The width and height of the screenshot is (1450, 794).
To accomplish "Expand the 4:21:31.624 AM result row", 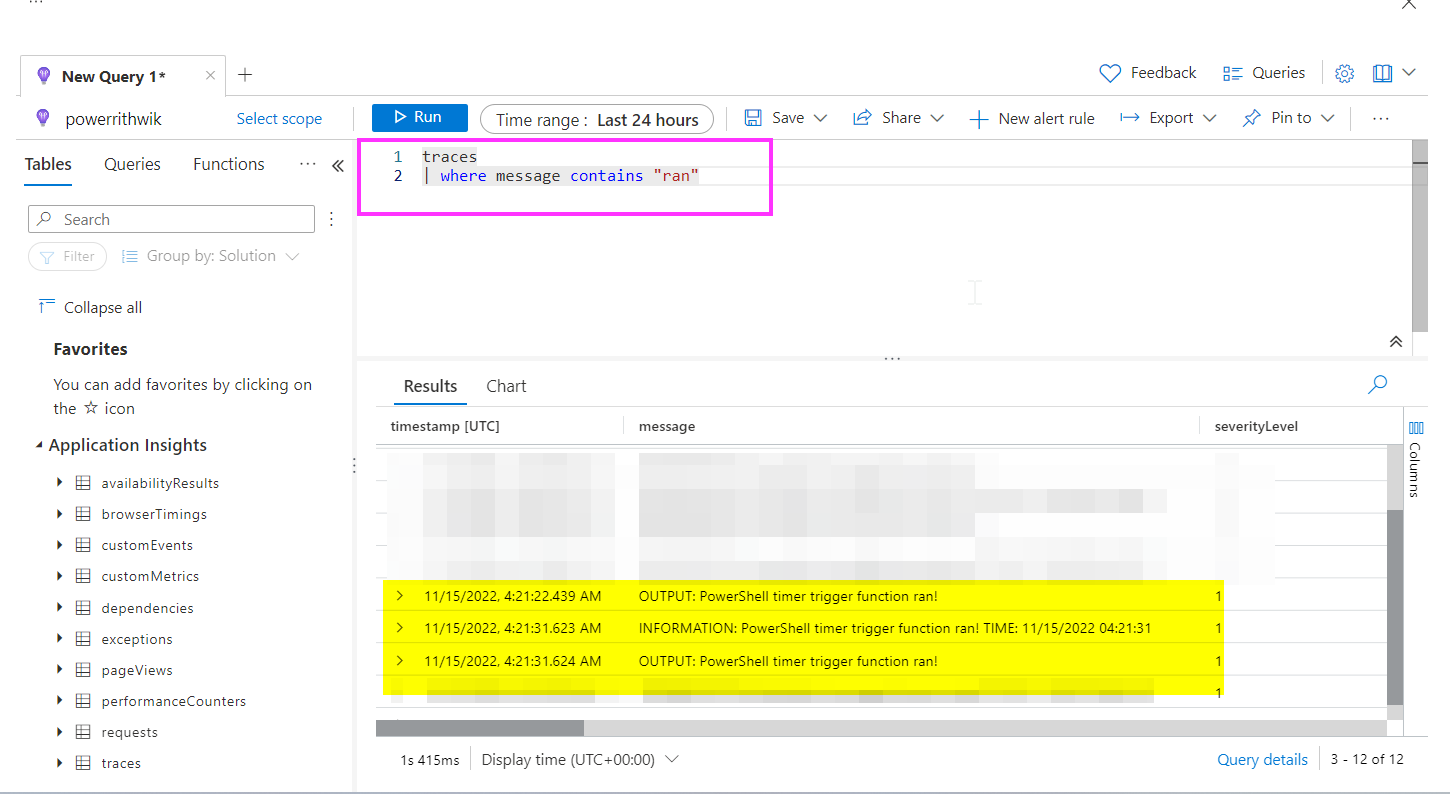I will (x=400, y=661).
